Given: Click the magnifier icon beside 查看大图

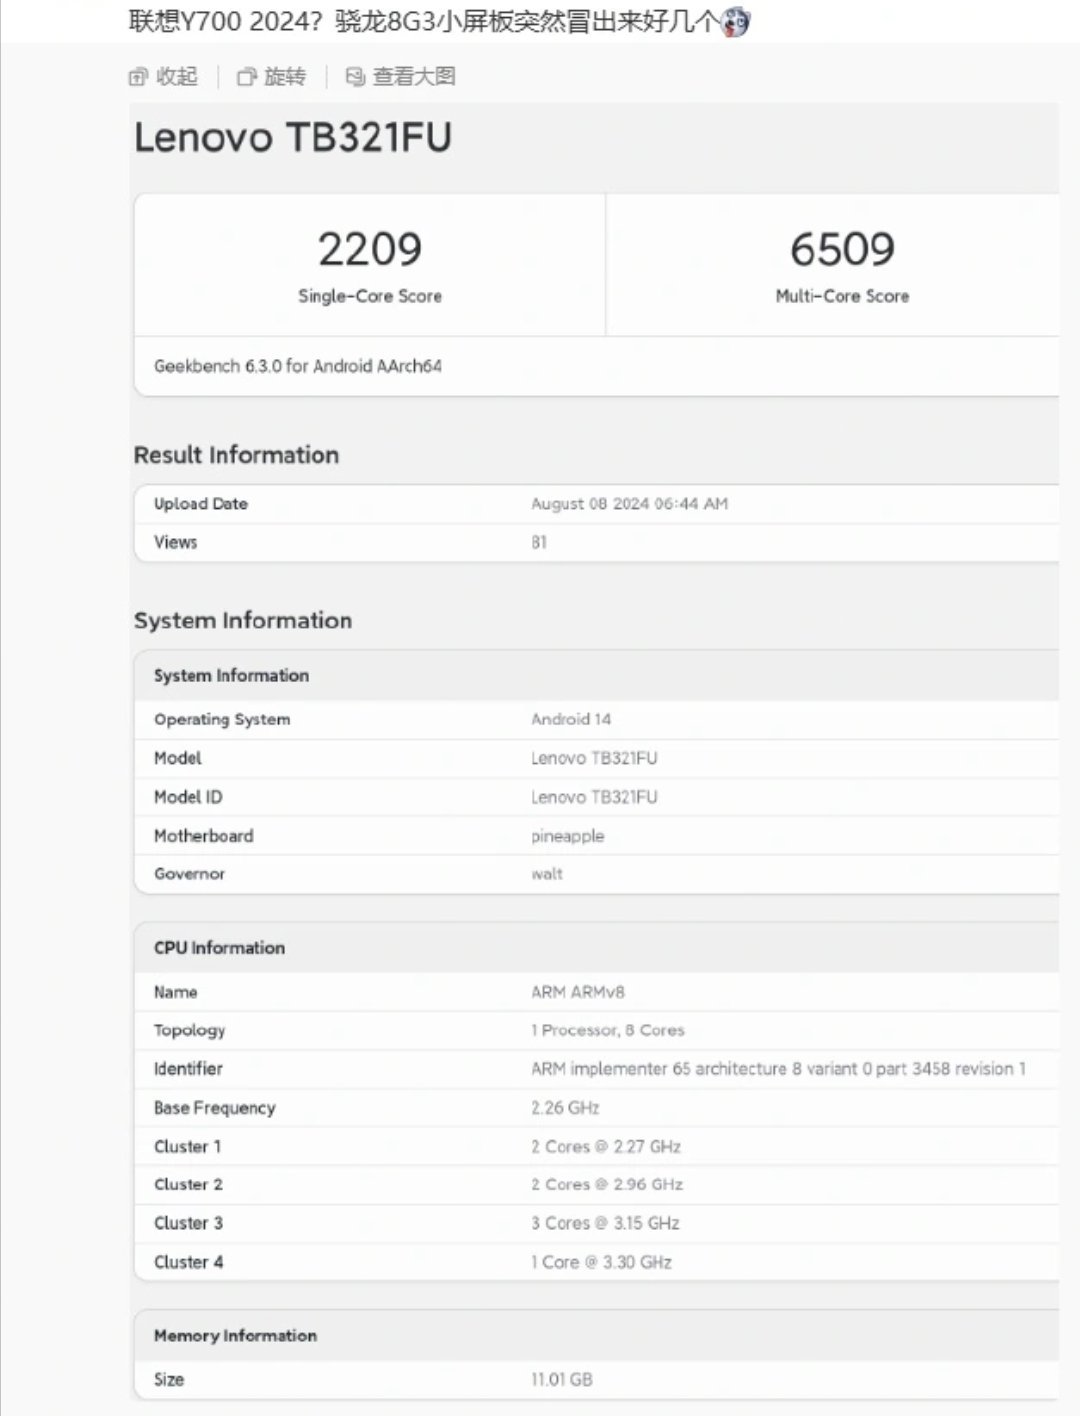Looking at the screenshot, I should click(355, 77).
